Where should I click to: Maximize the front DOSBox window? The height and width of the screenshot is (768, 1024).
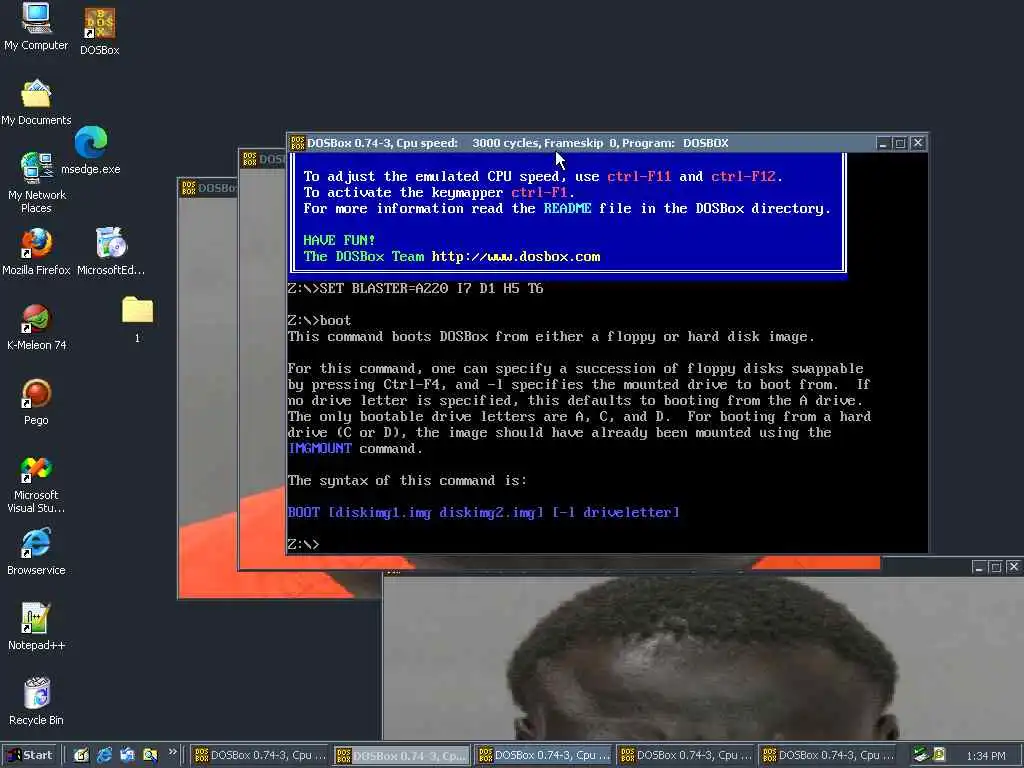point(900,143)
